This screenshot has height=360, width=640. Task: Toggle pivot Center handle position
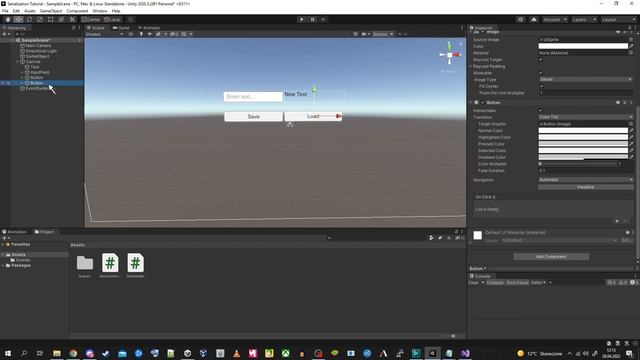point(91,20)
